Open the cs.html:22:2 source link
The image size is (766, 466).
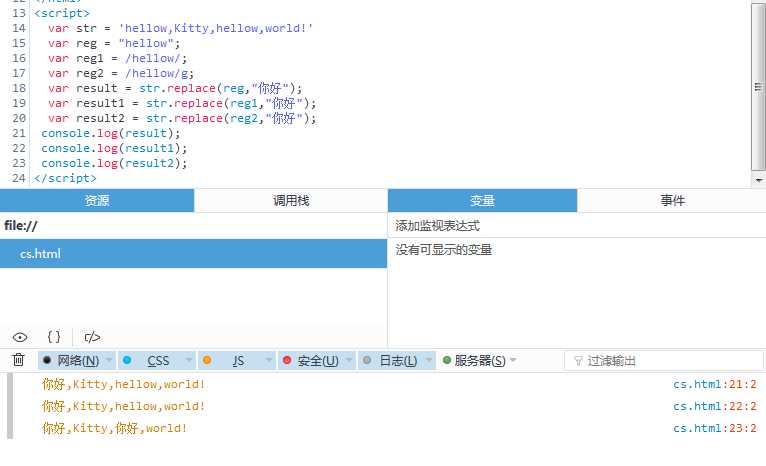coord(715,406)
